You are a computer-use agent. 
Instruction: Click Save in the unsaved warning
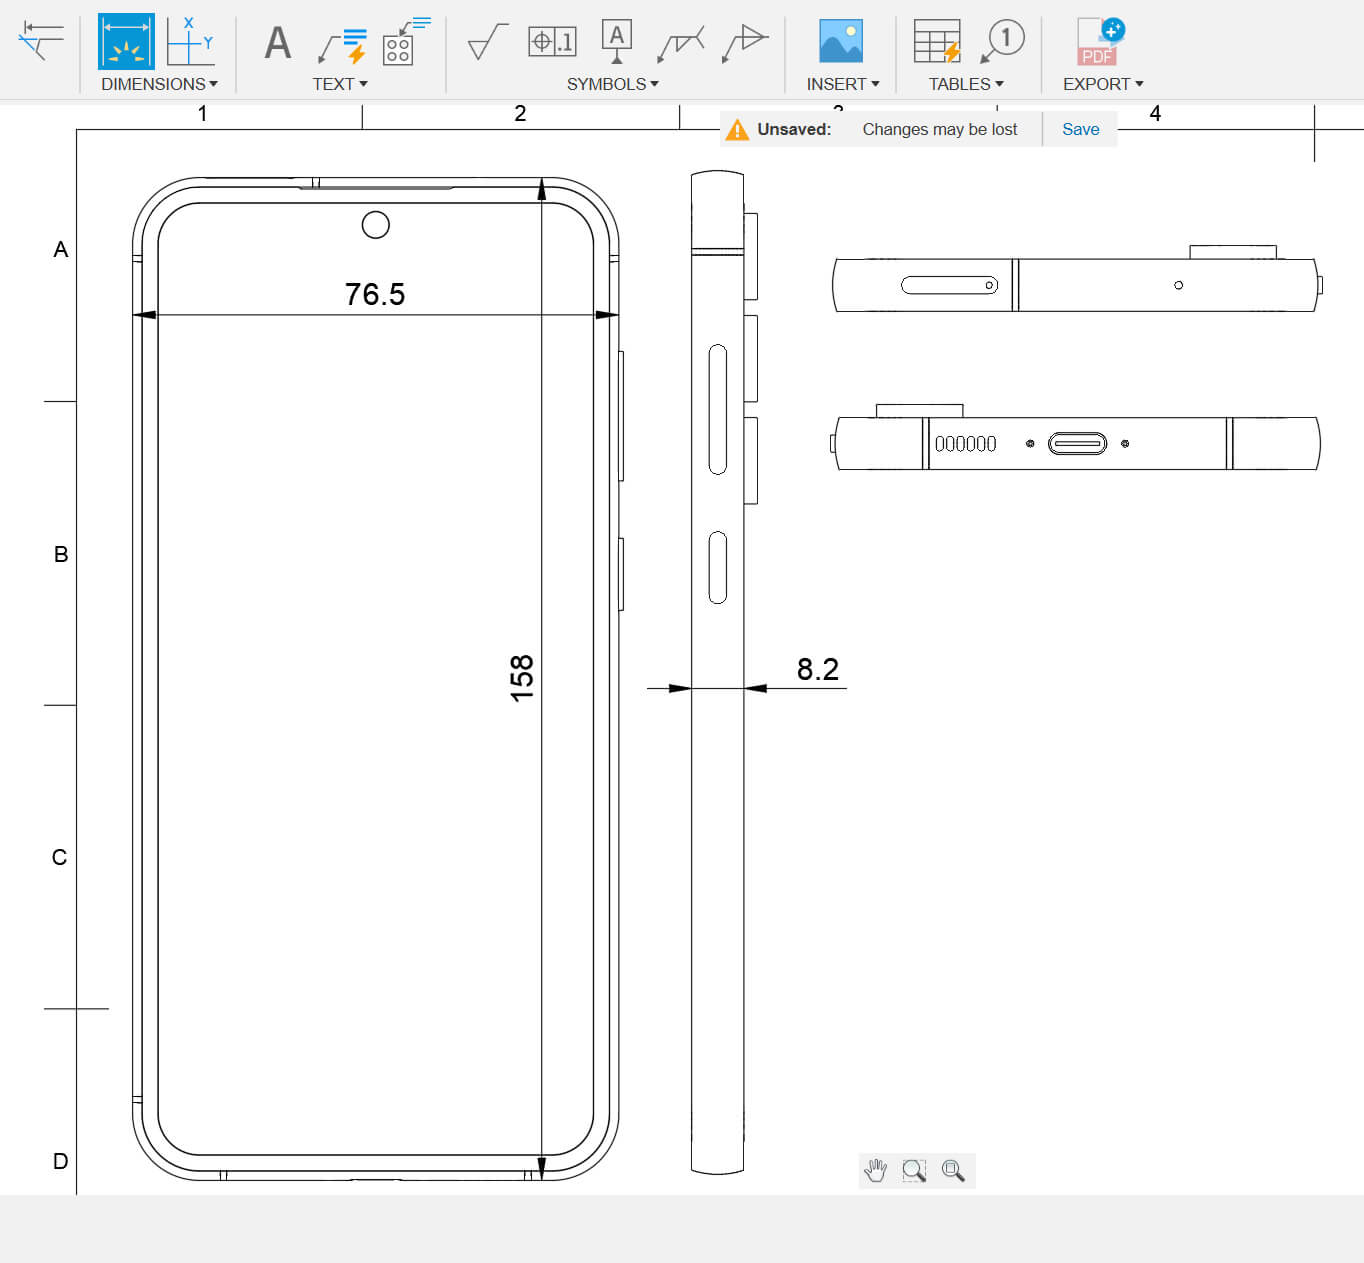pos(1080,129)
